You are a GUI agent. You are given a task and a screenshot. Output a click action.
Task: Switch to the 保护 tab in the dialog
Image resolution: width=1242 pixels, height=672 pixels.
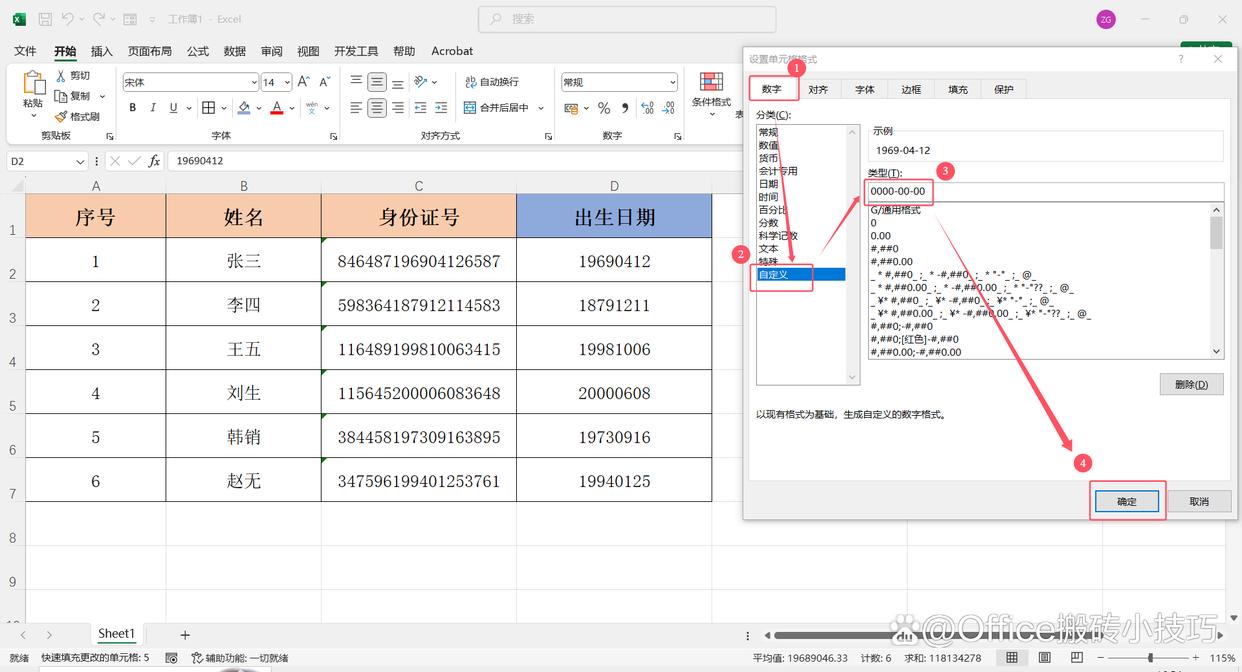coord(1004,90)
